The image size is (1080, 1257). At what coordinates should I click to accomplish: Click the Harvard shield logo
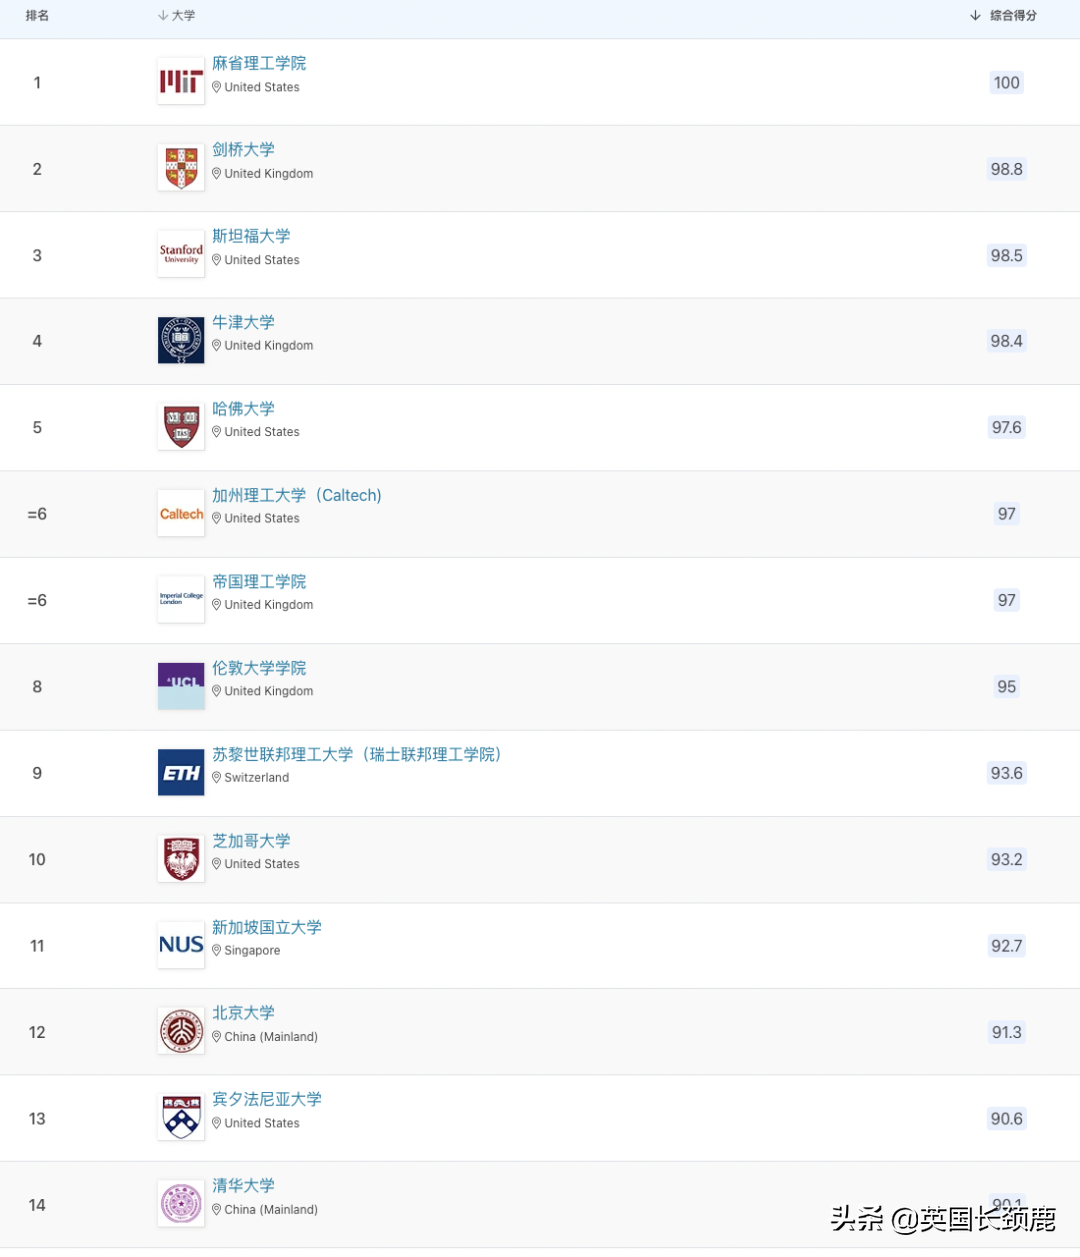coord(181,427)
